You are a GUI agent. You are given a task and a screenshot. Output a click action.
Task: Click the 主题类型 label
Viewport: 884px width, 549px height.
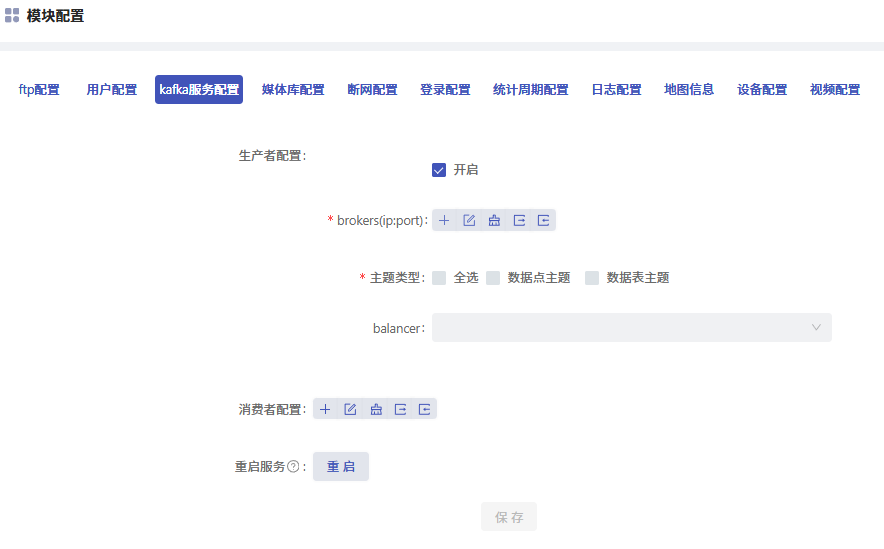coord(395,278)
